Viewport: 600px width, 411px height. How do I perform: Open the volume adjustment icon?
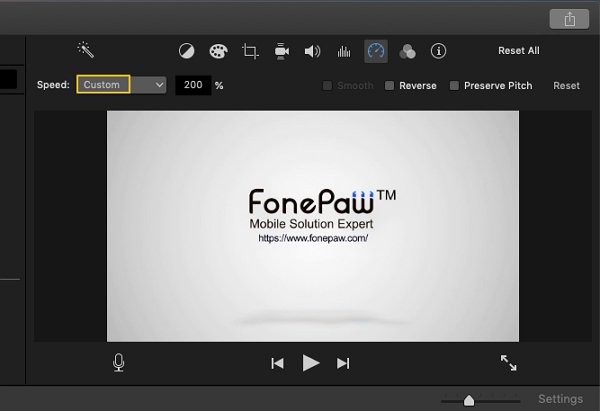[x=312, y=51]
